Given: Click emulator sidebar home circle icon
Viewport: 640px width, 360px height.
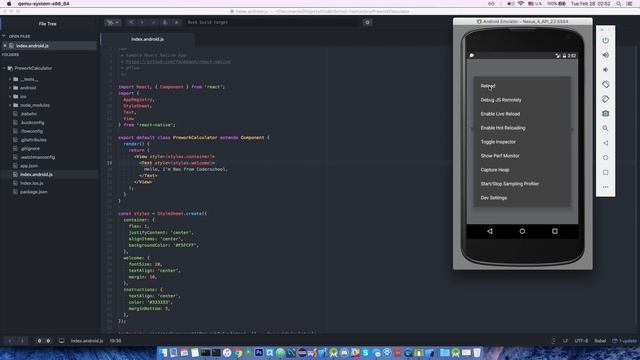Looking at the screenshot, I should click(606, 158).
